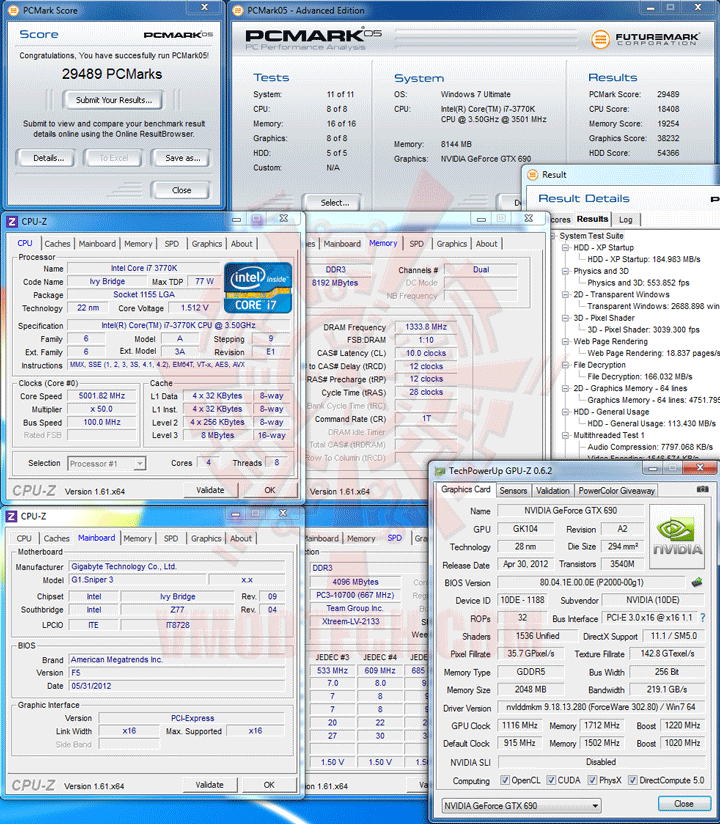This screenshot has width=720, height=824.
Task: Collapse the Multithreaded Test 1 node
Action: [565, 436]
